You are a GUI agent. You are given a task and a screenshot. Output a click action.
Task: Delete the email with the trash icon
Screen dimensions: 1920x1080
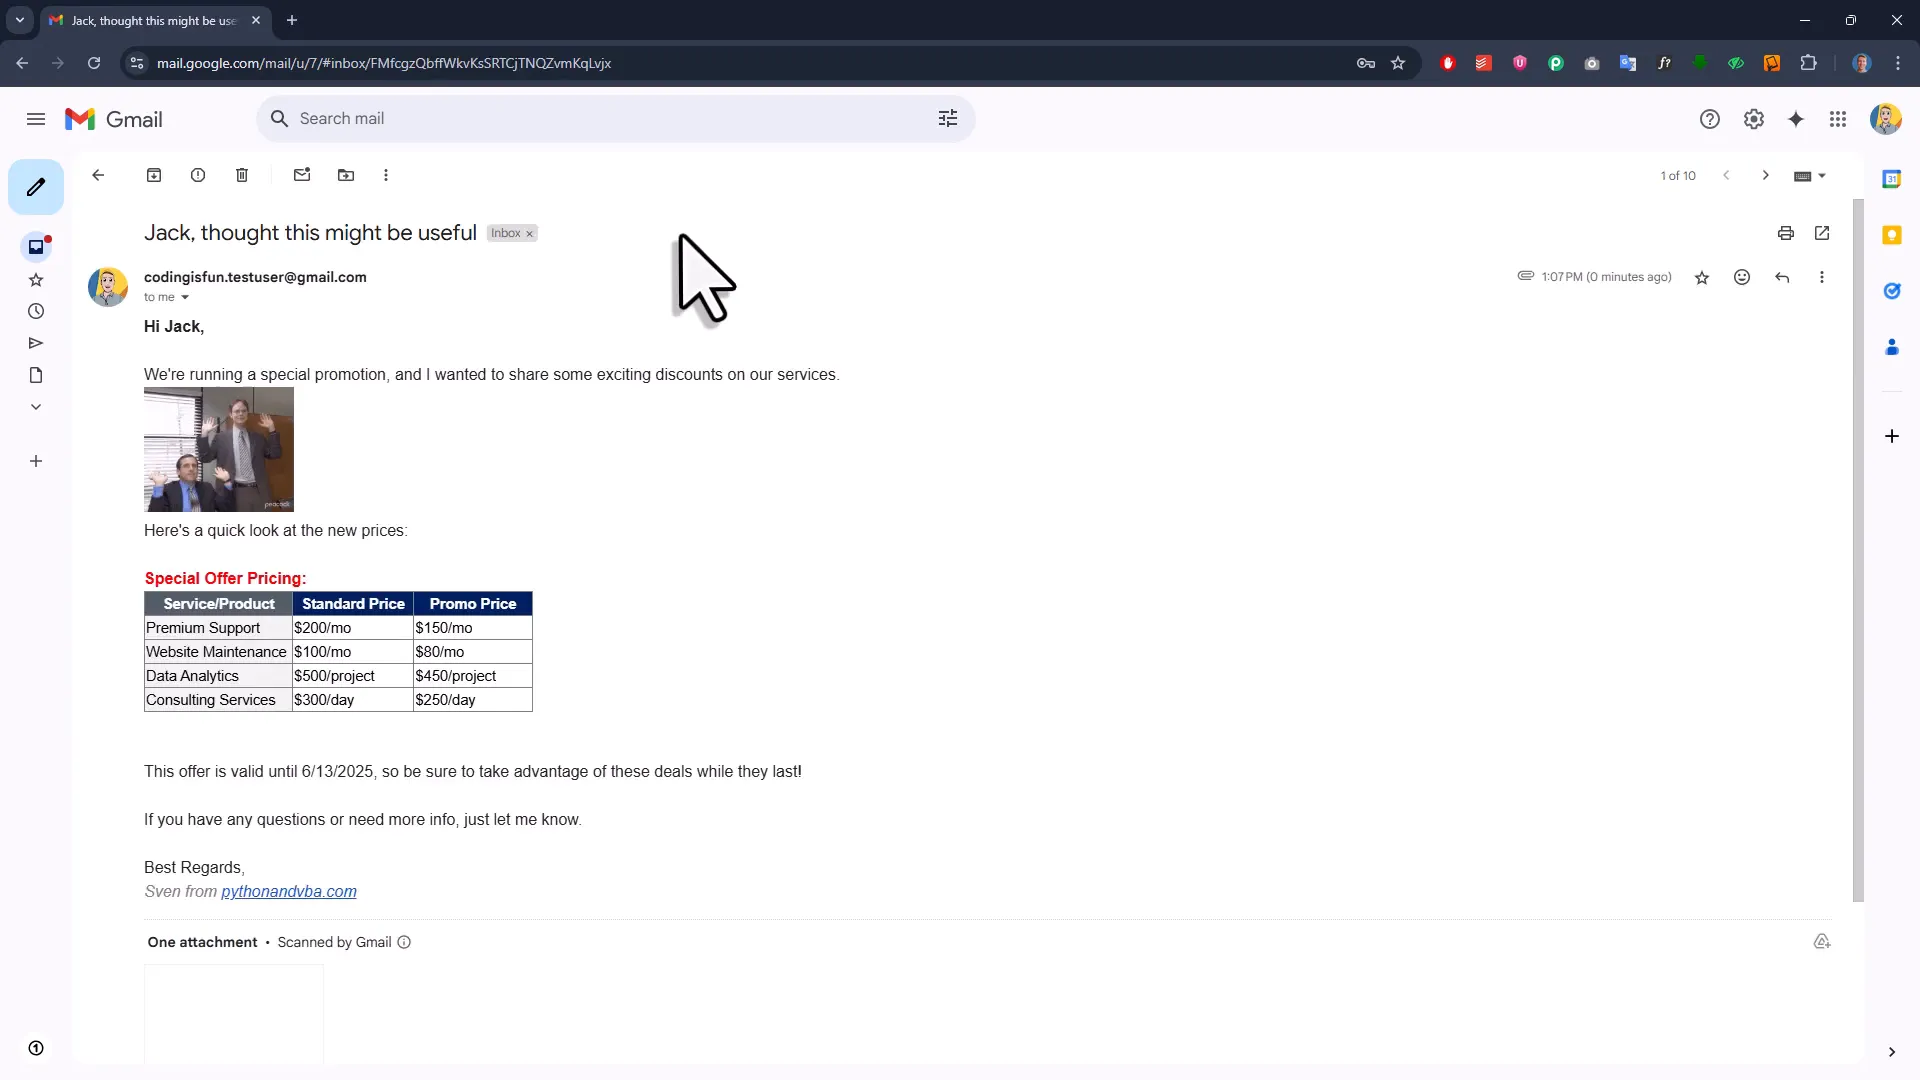pos(242,175)
